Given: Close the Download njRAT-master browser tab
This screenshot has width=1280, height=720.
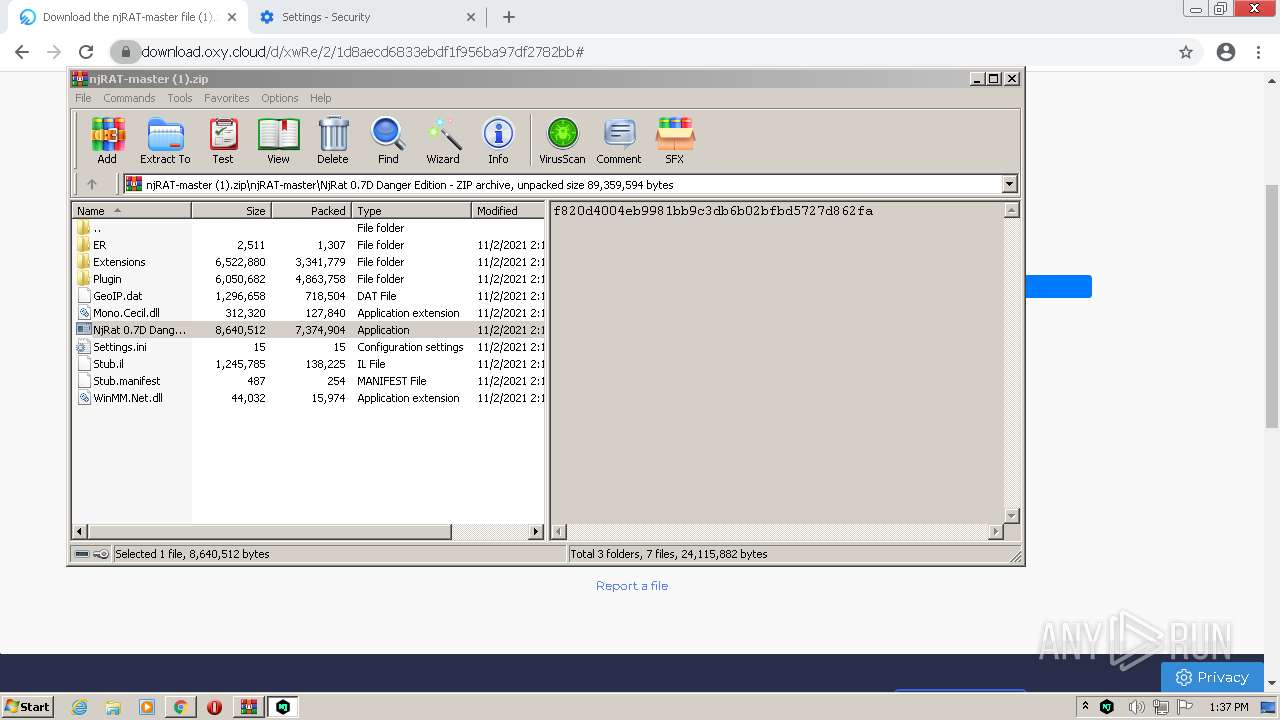Looking at the screenshot, I should [x=231, y=17].
